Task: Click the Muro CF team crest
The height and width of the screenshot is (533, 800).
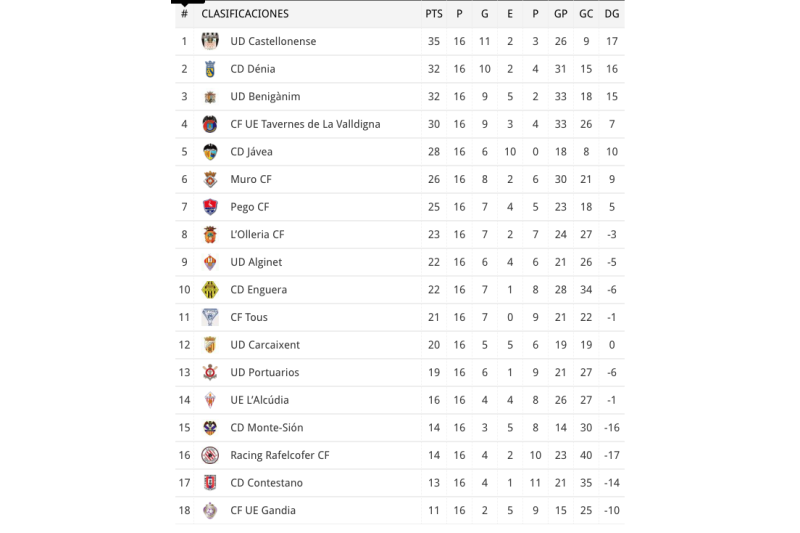Action: pyautogui.click(x=210, y=180)
